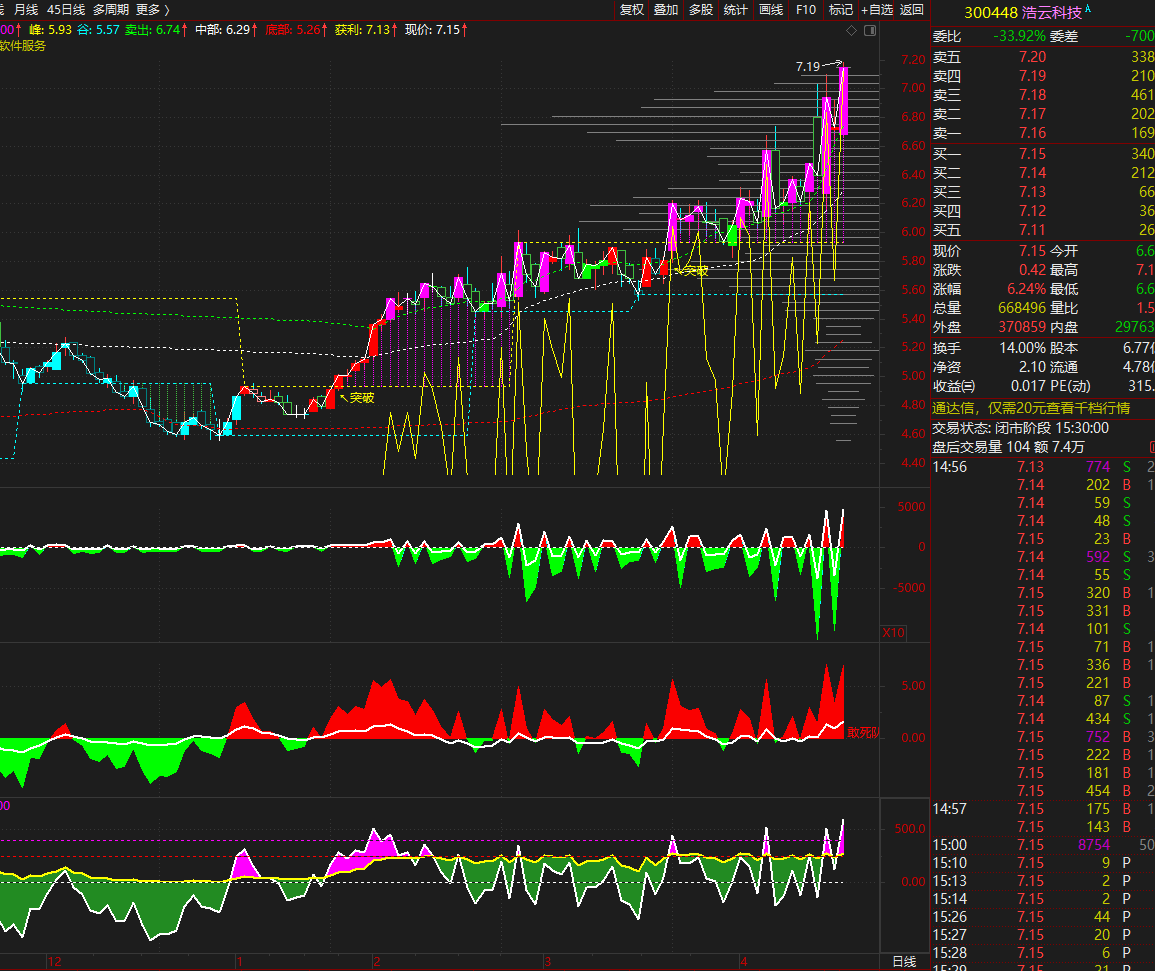The image size is (1155, 971).
Task: Click the X10 scale label on indicator panel
Action: [893, 633]
